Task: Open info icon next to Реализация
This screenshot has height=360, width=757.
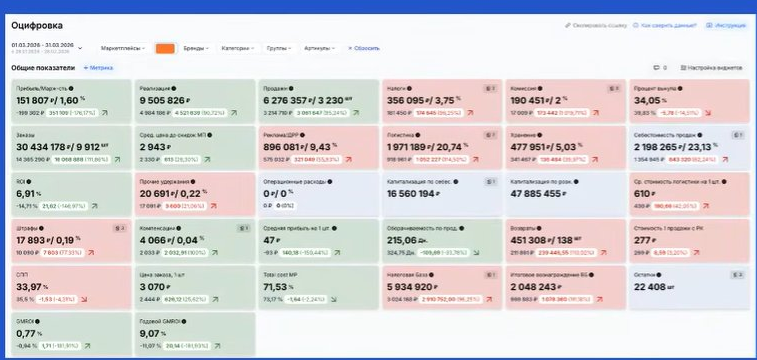Action: coord(173,89)
